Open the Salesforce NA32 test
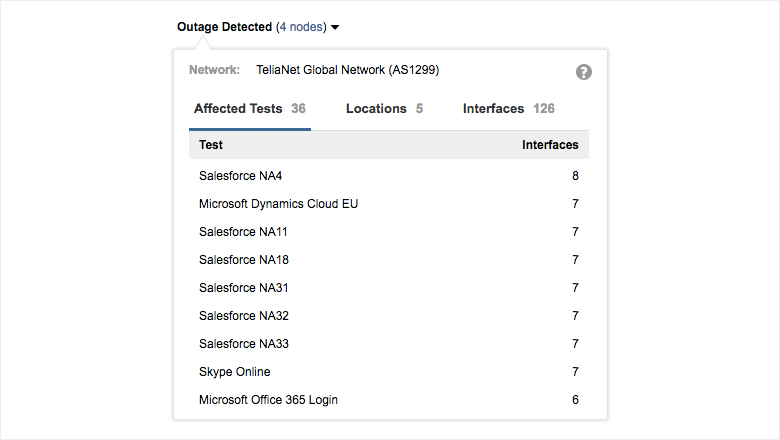Image resolution: width=780 pixels, height=440 pixels. [244, 316]
